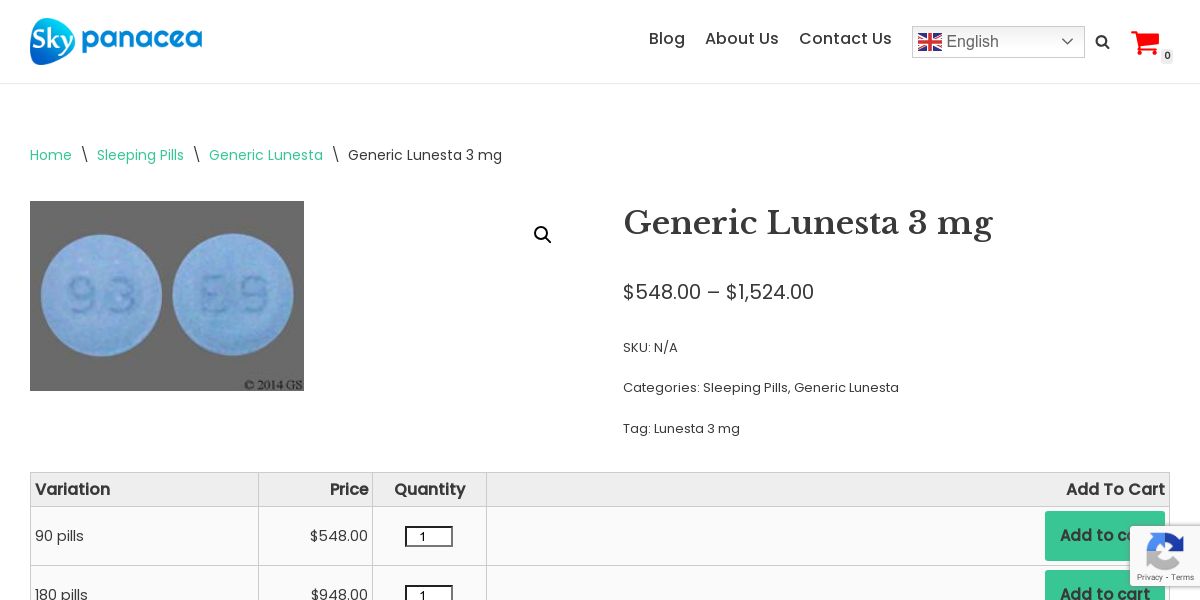Open Sleeping Pills breadcrumb link

140,155
